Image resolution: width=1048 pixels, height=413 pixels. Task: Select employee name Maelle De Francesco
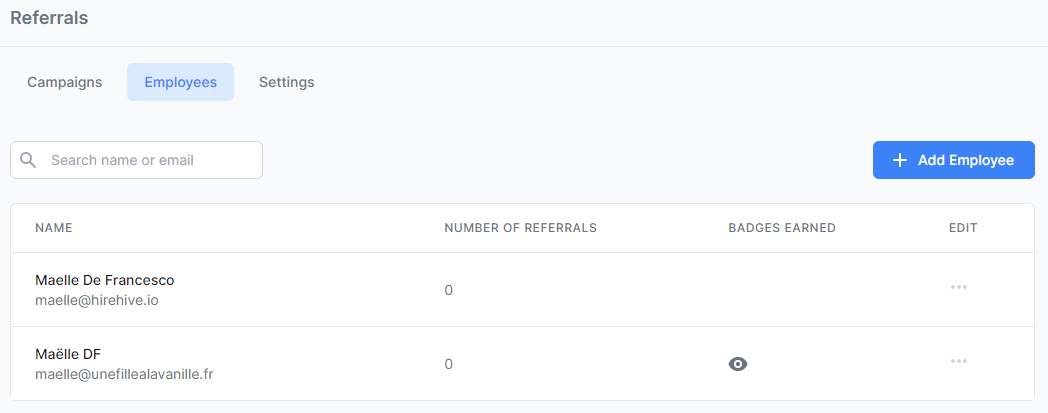point(104,280)
